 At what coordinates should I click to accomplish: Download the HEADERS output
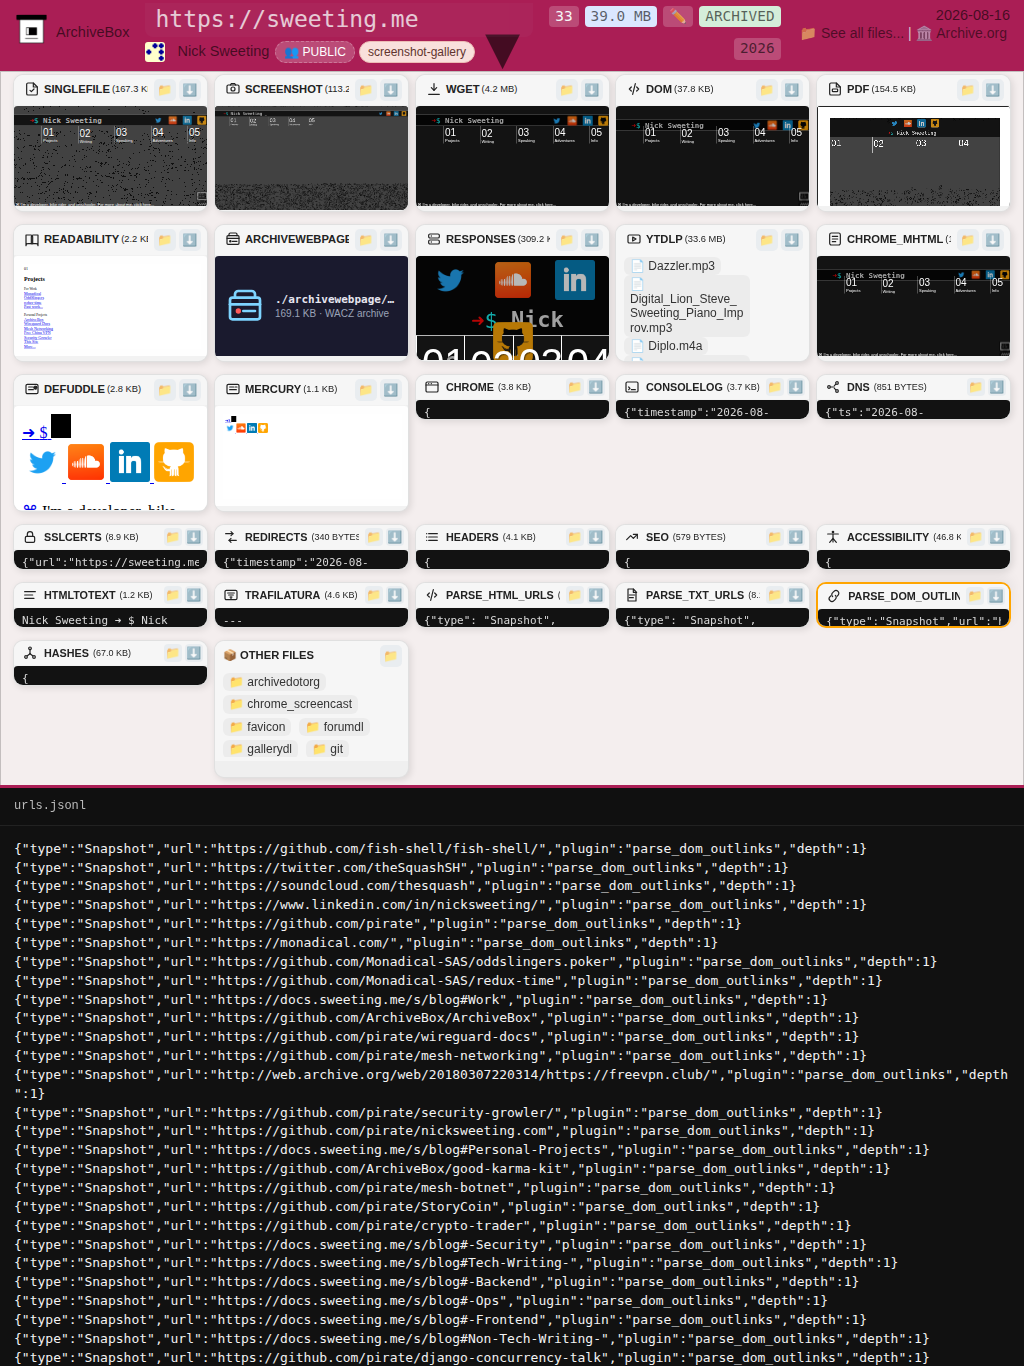596,537
